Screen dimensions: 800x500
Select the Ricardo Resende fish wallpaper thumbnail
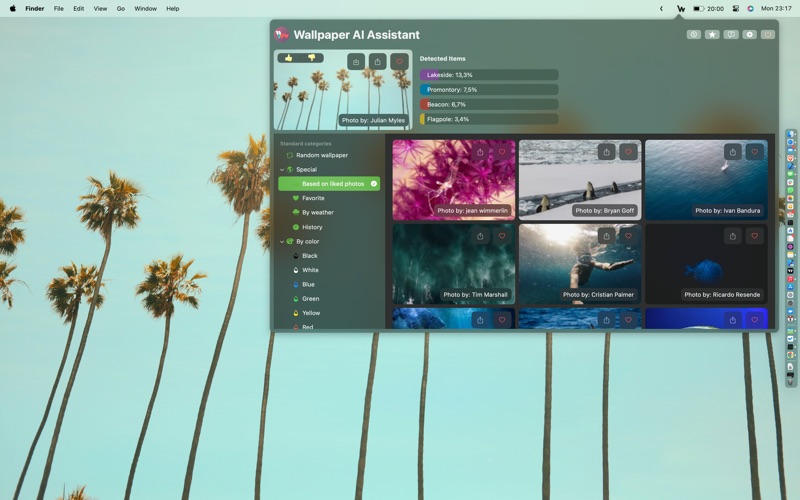[x=706, y=268]
